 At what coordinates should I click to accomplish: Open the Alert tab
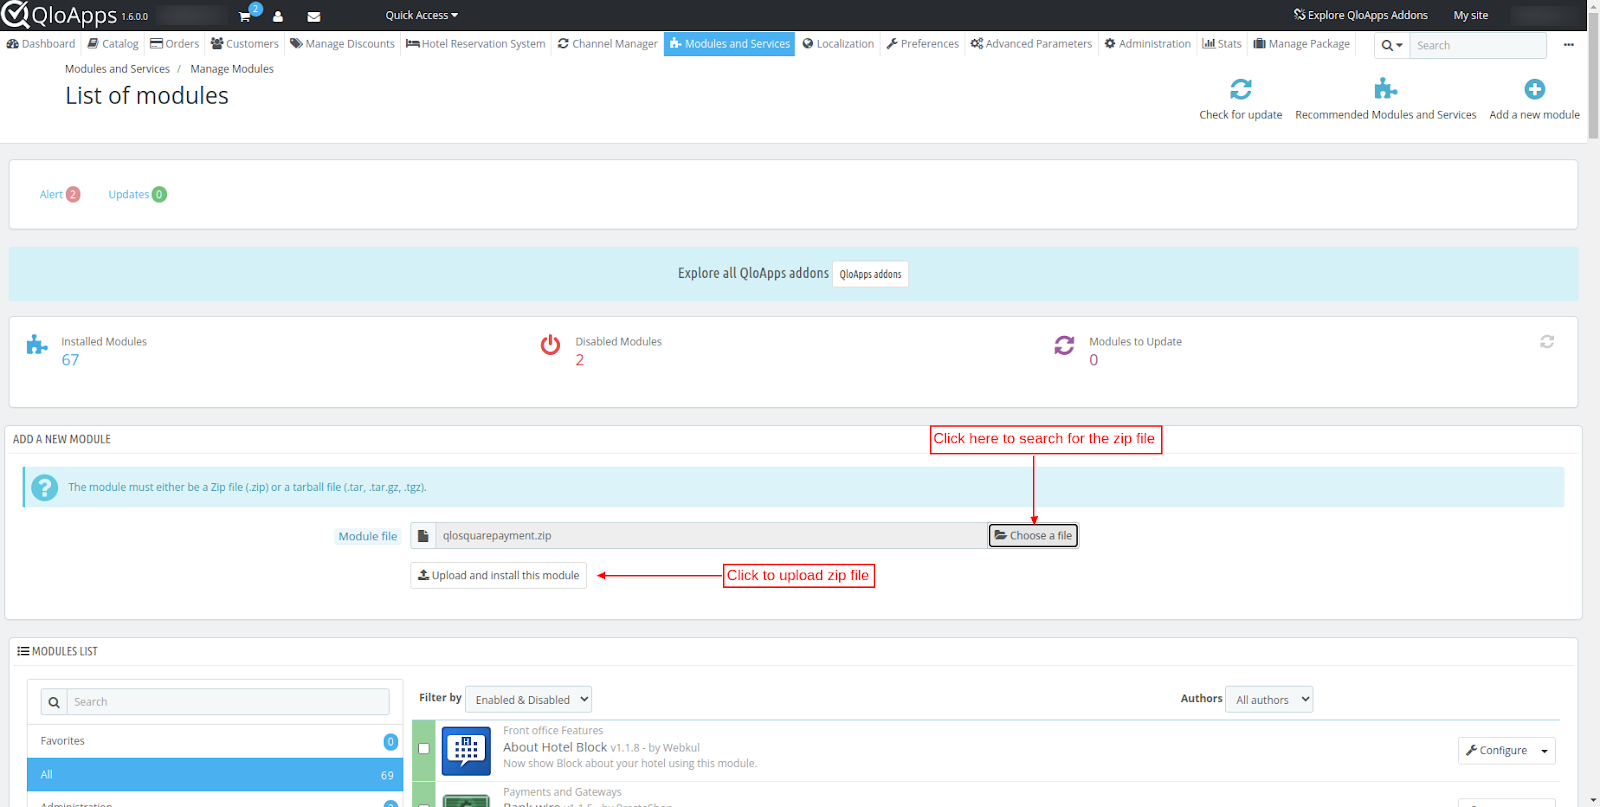pyautogui.click(x=60, y=194)
